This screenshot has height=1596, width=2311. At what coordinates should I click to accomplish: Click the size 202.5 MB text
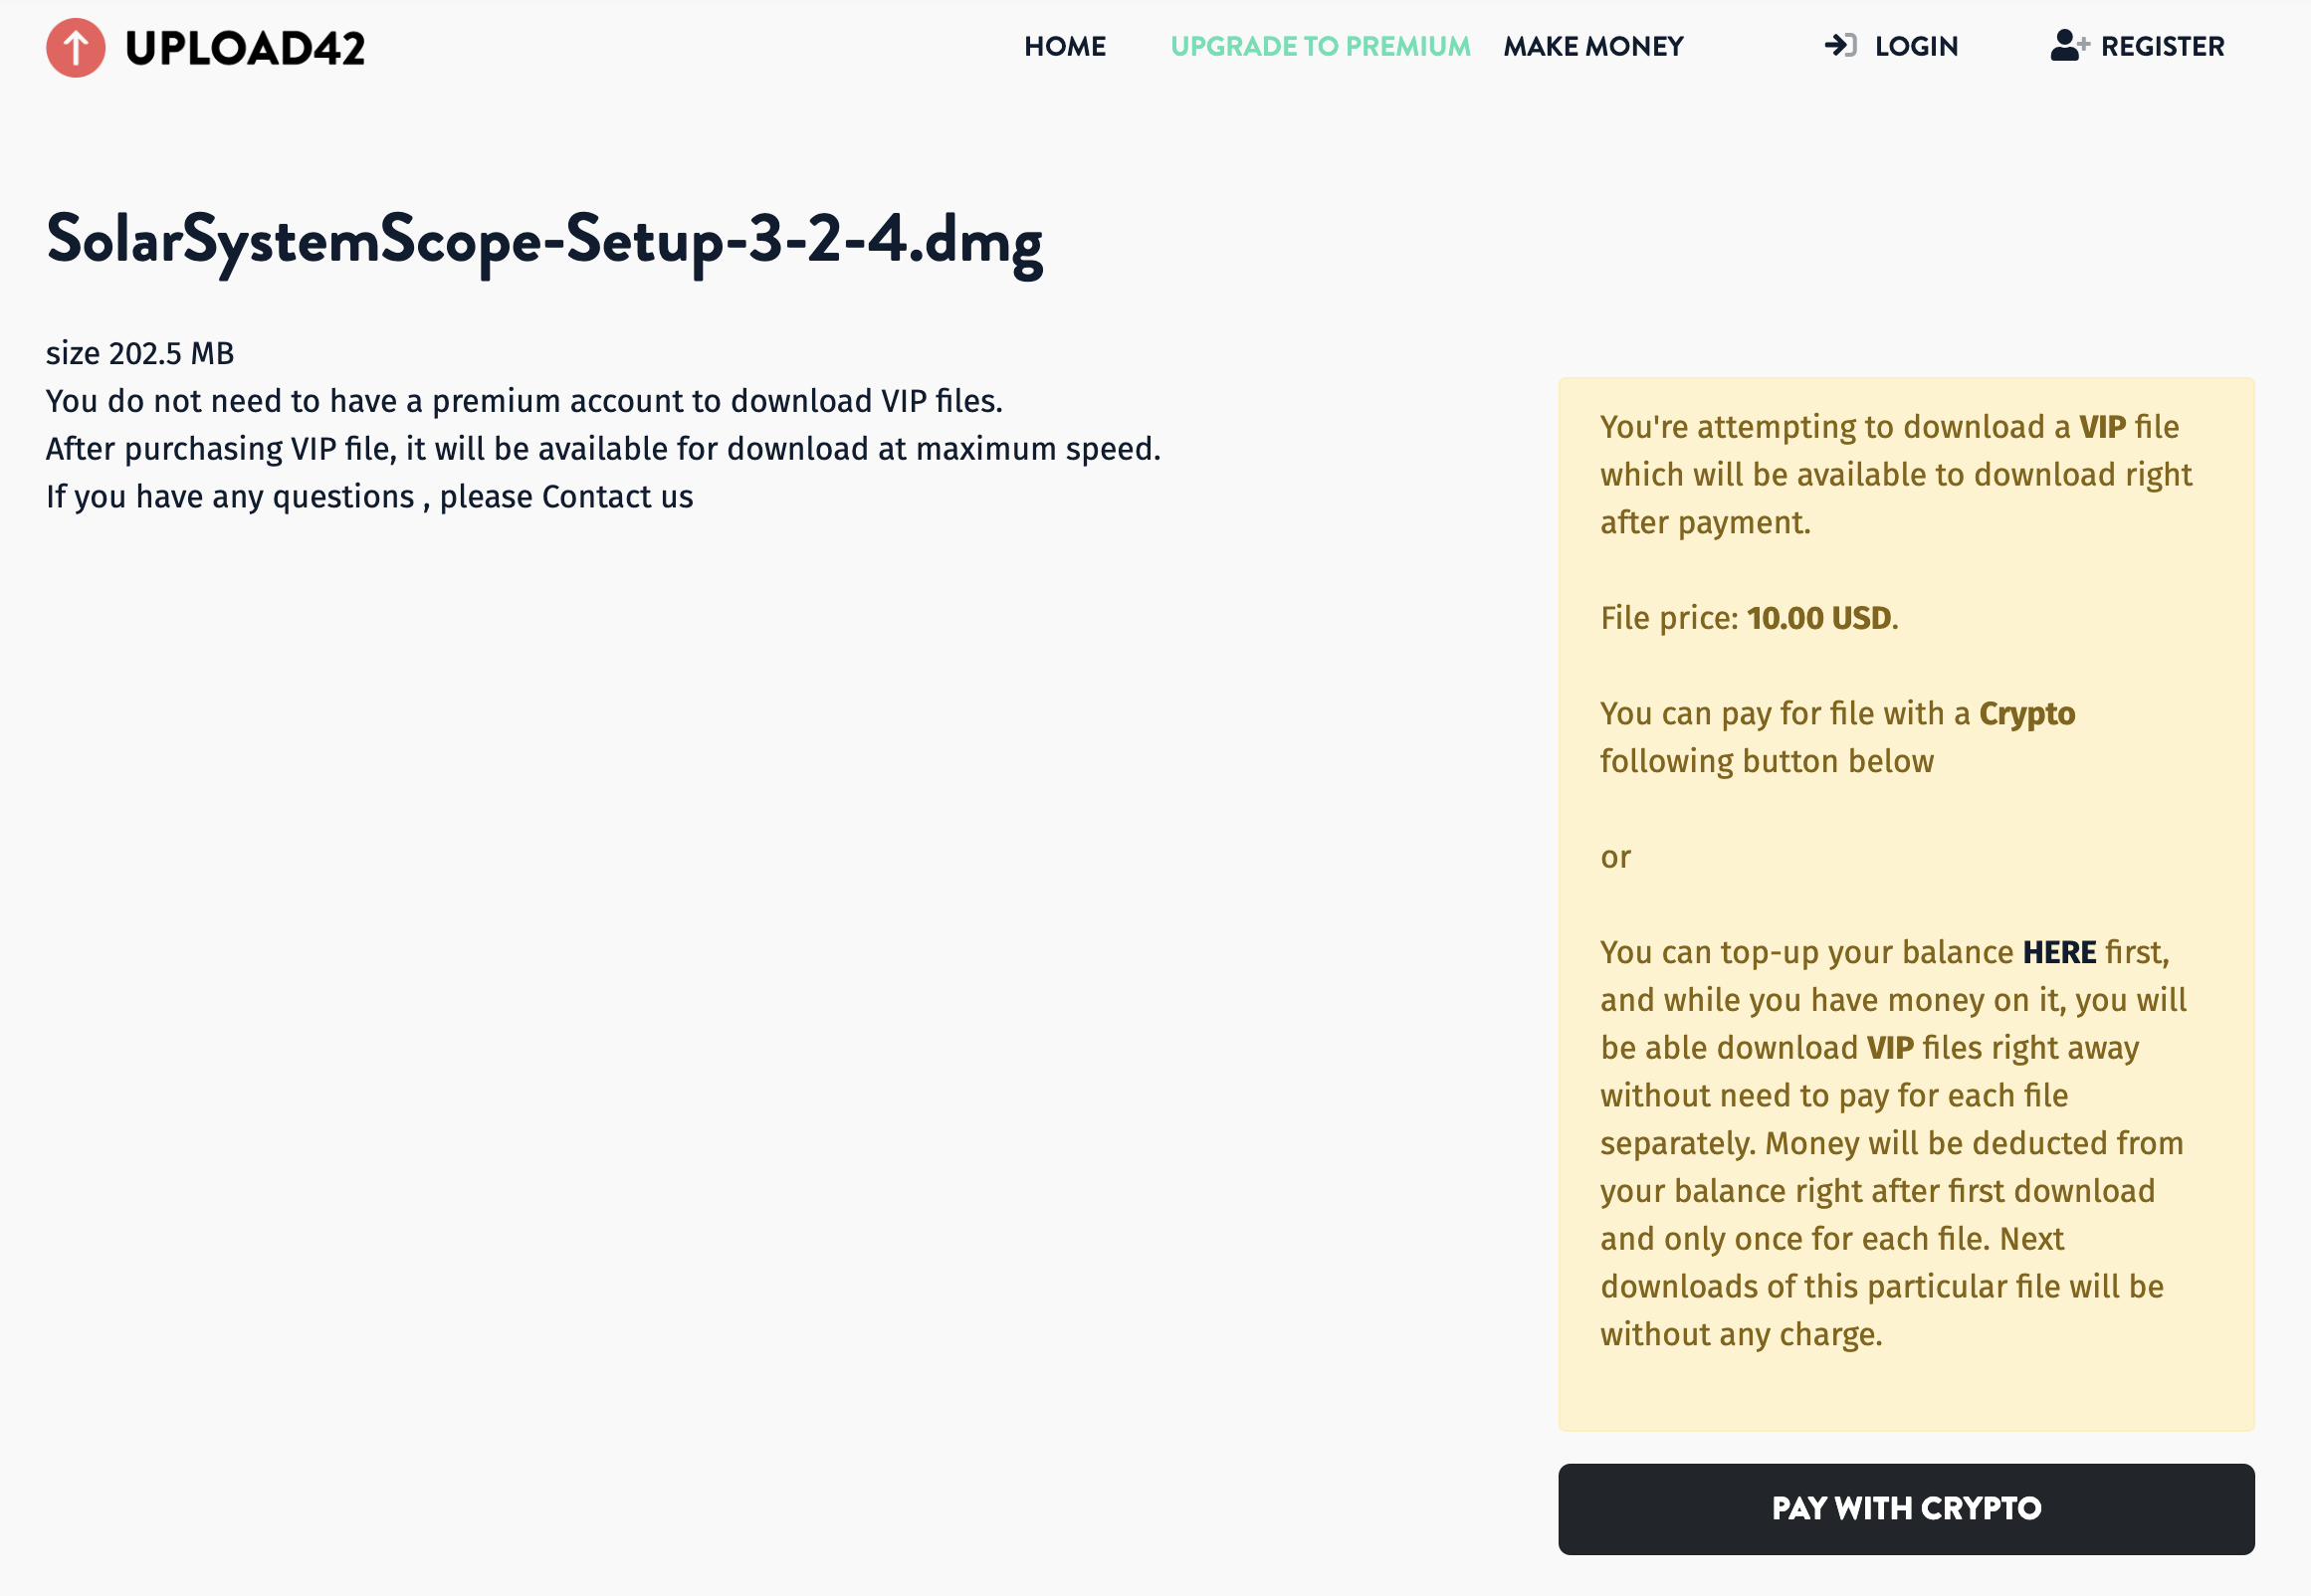click(140, 353)
